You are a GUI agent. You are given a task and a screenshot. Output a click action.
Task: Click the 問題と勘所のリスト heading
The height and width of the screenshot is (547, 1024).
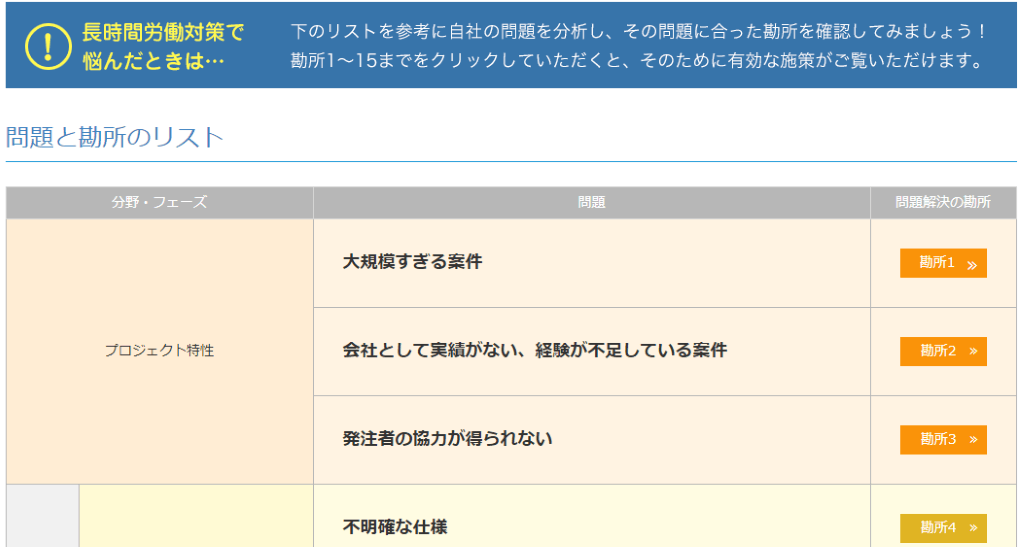pos(115,138)
